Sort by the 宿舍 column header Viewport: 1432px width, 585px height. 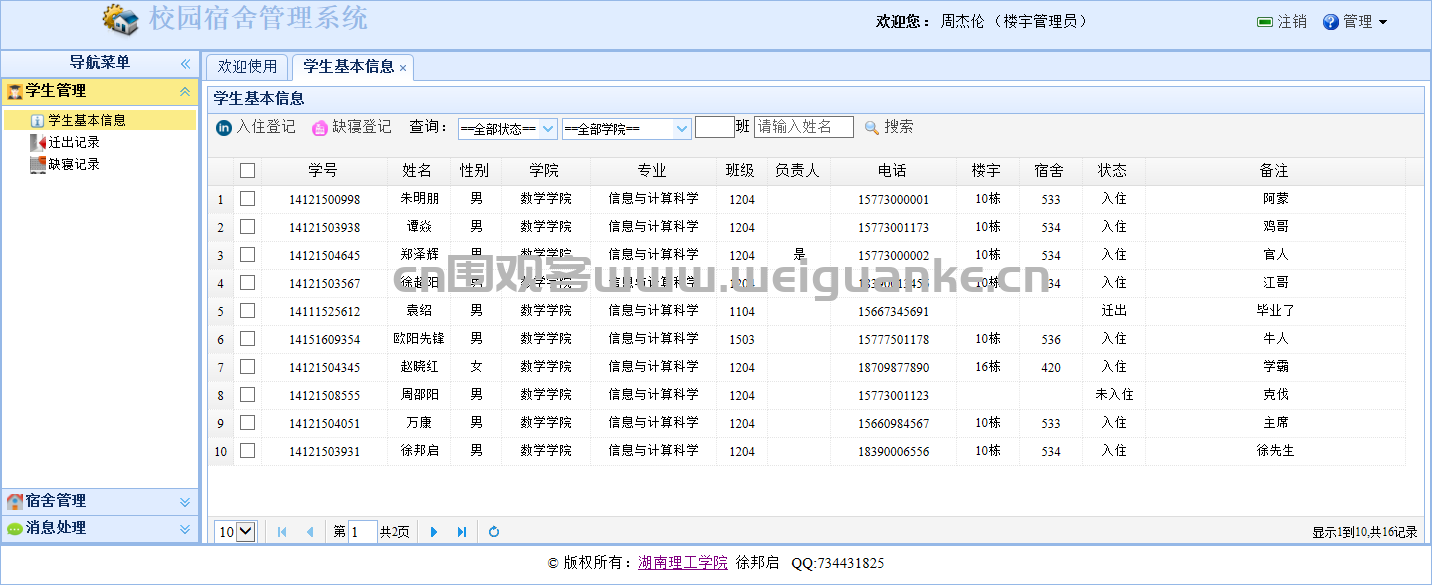coord(1050,171)
